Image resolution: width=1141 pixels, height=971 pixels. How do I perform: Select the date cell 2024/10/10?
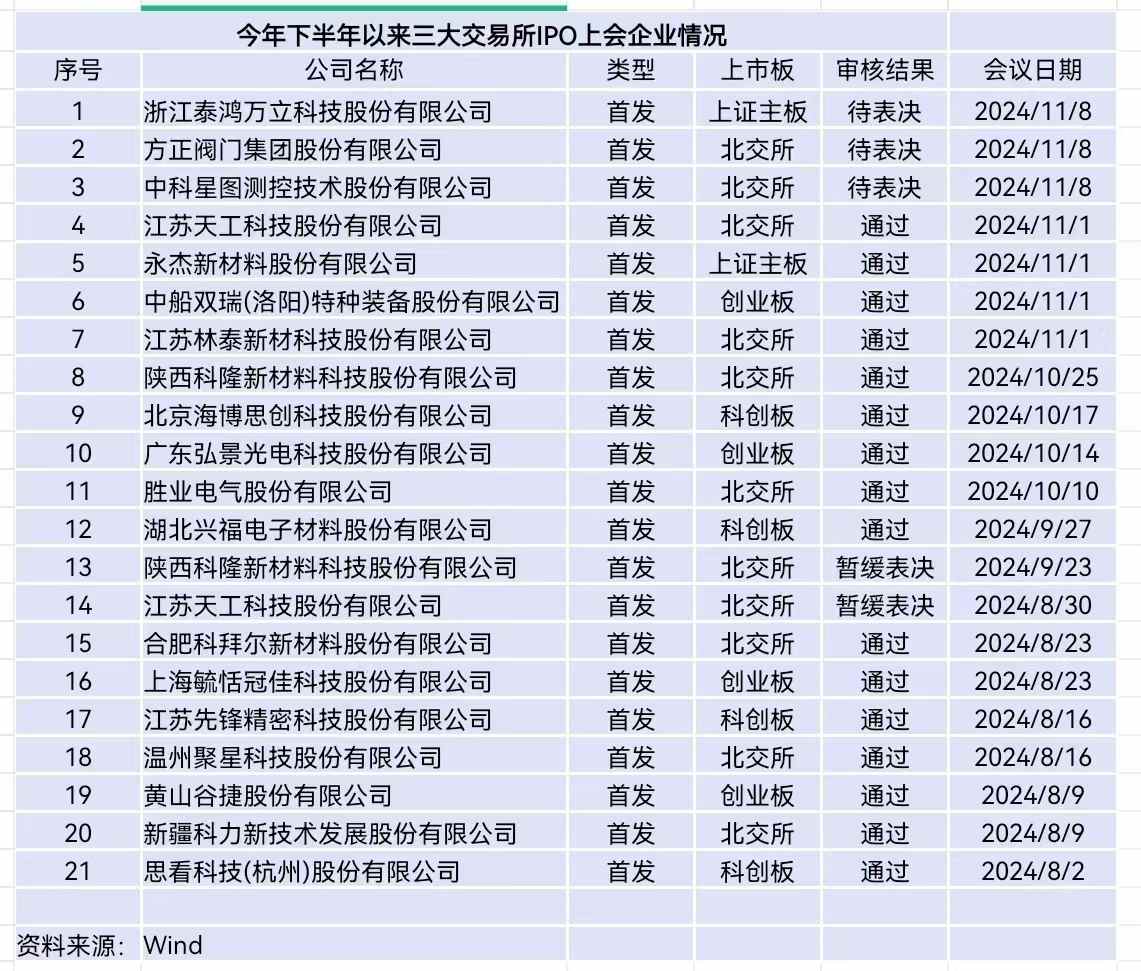point(1033,491)
